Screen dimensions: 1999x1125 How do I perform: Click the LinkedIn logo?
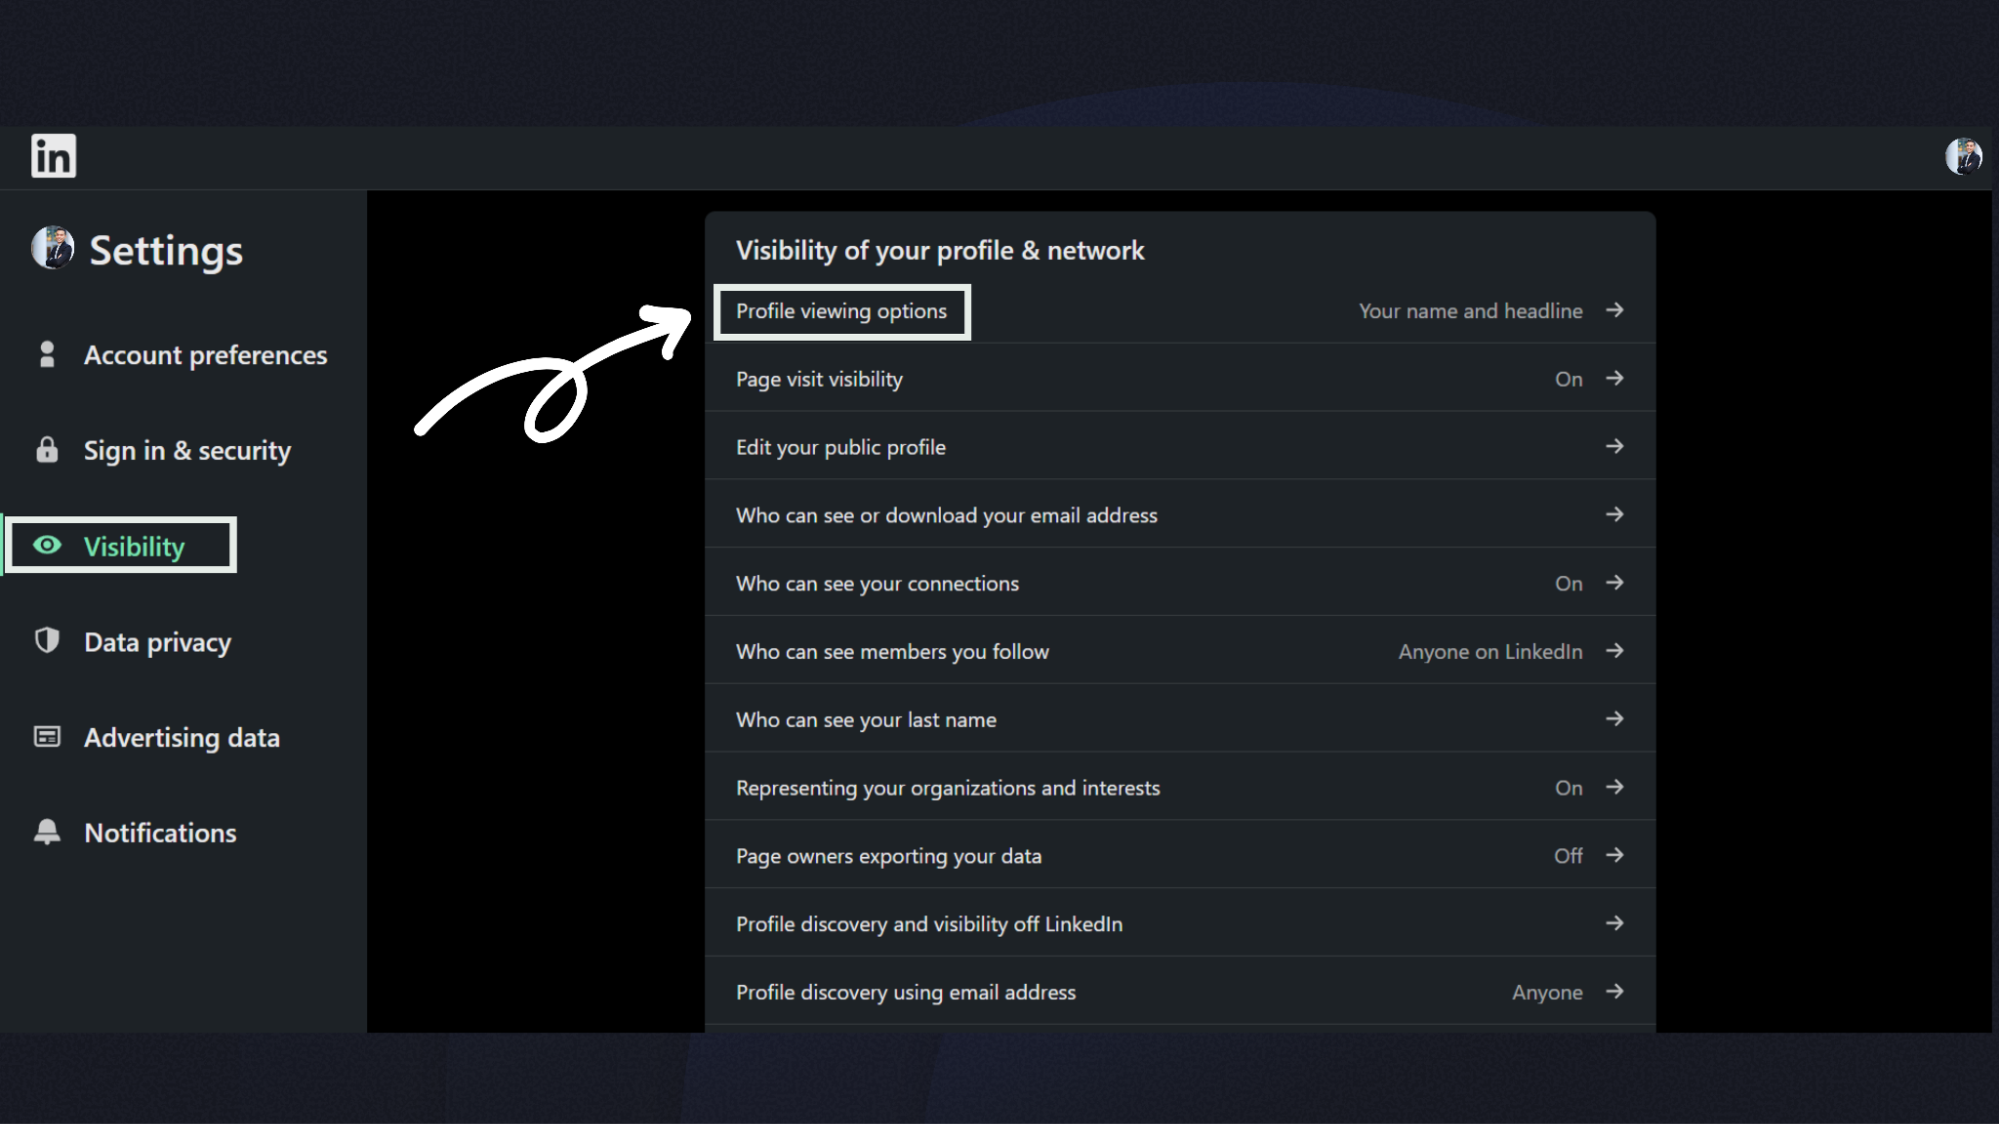click(54, 156)
